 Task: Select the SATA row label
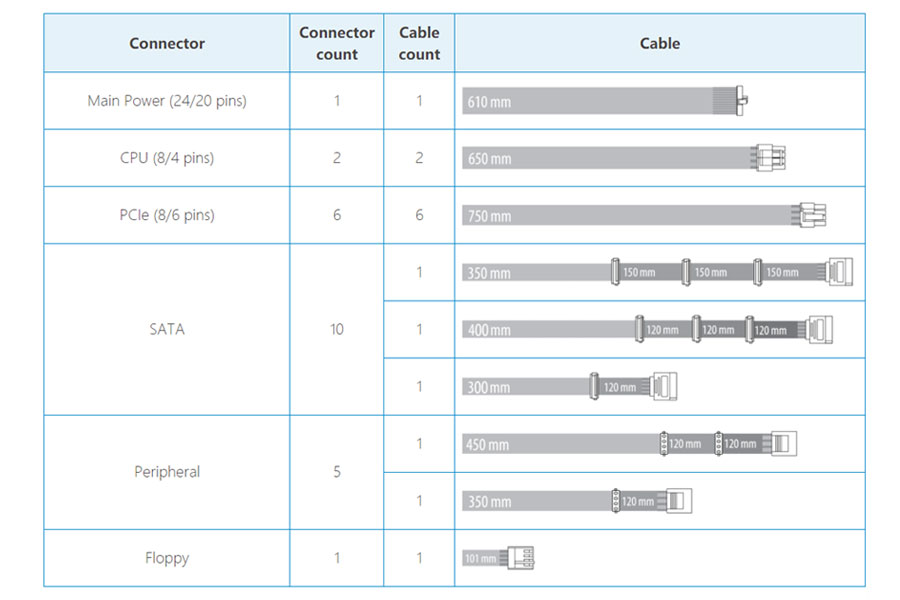[167, 329]
